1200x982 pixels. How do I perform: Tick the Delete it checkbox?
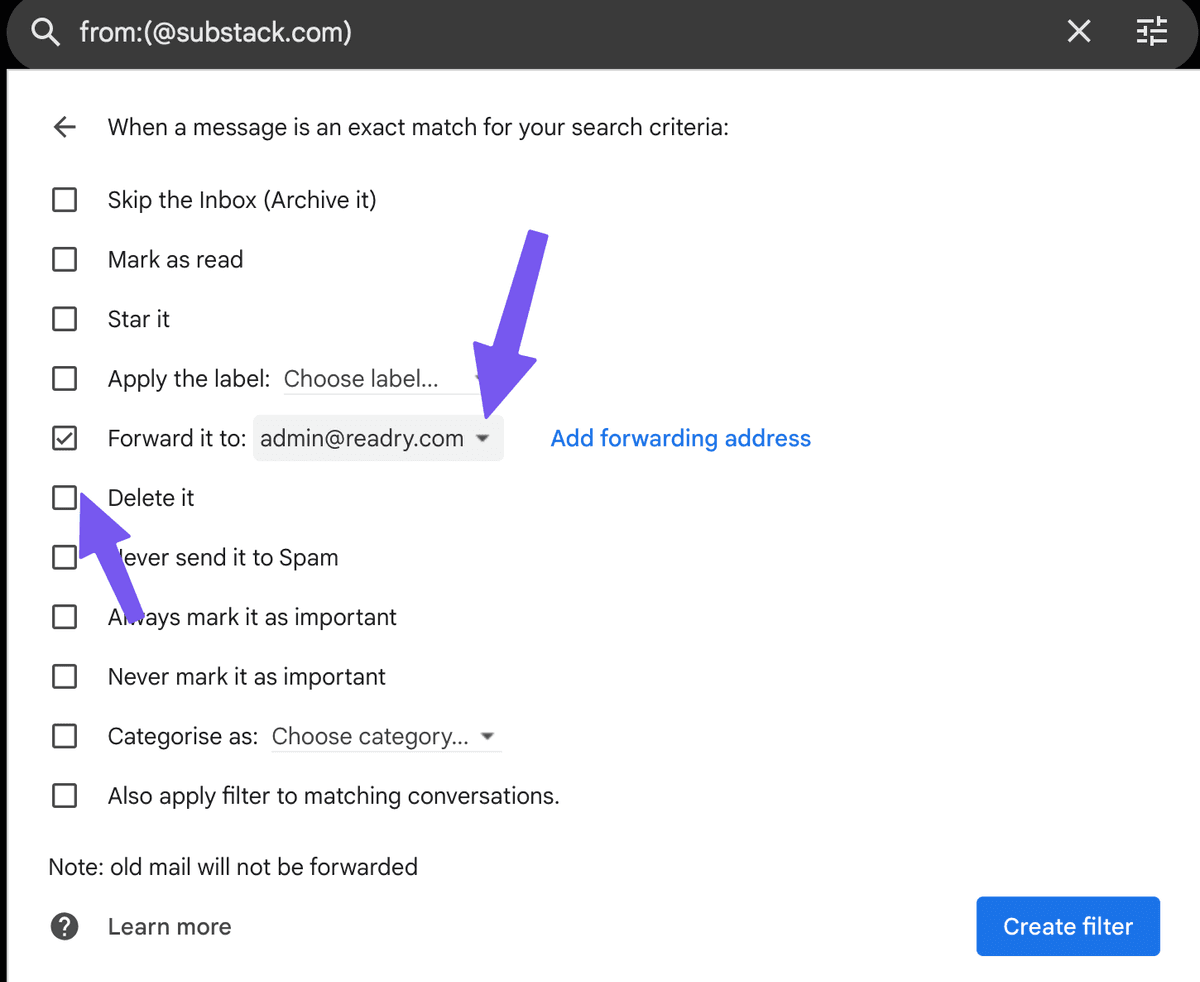tap(64, 498)
